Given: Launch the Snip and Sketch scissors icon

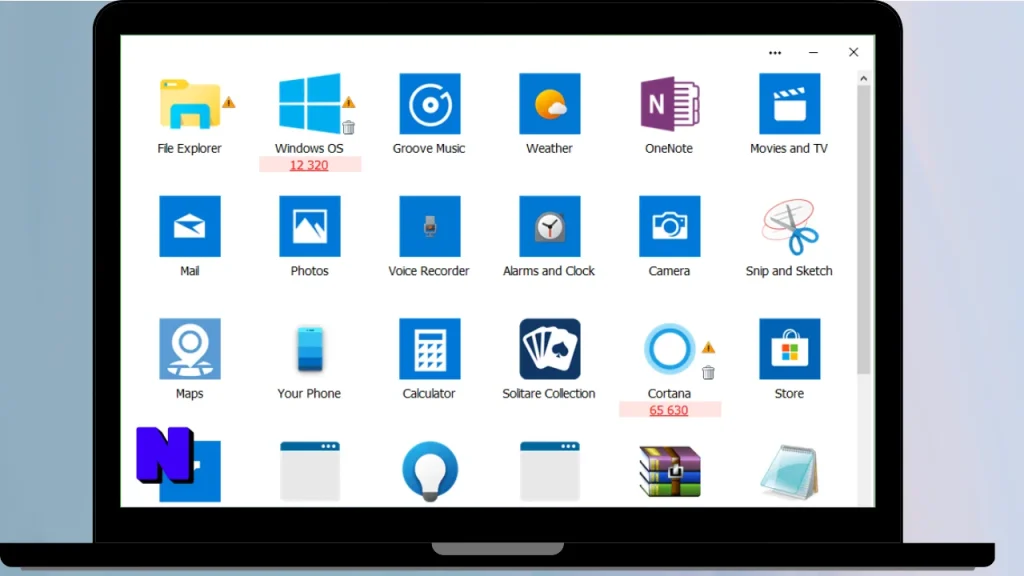Looking at the screenshot, I should pos(790,227).
